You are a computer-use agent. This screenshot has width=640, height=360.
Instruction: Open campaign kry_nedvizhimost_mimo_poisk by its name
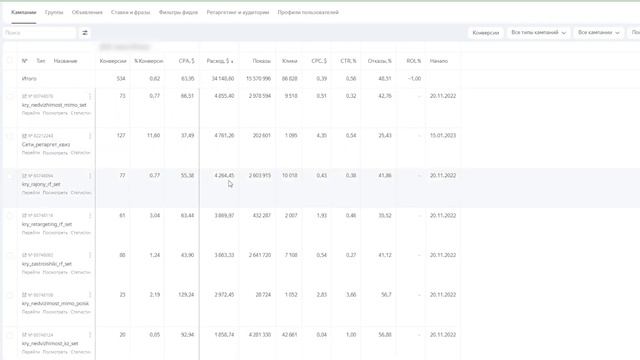point(55,303)
